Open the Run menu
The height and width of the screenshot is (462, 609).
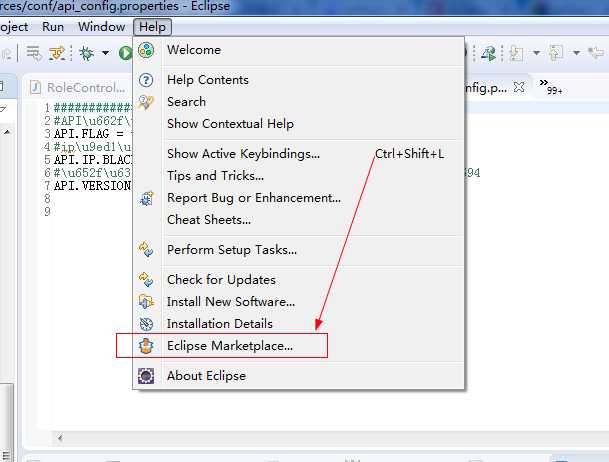pos(53,27)
